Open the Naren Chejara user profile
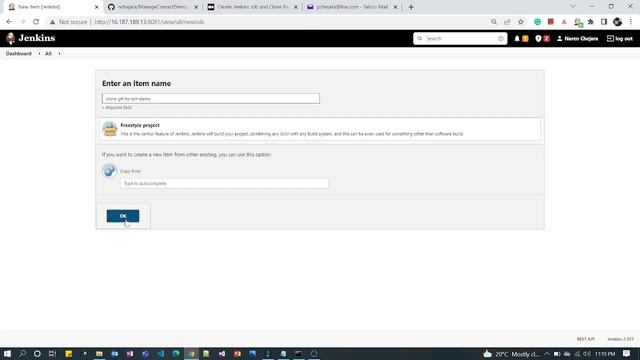 [x=578, y=38]
